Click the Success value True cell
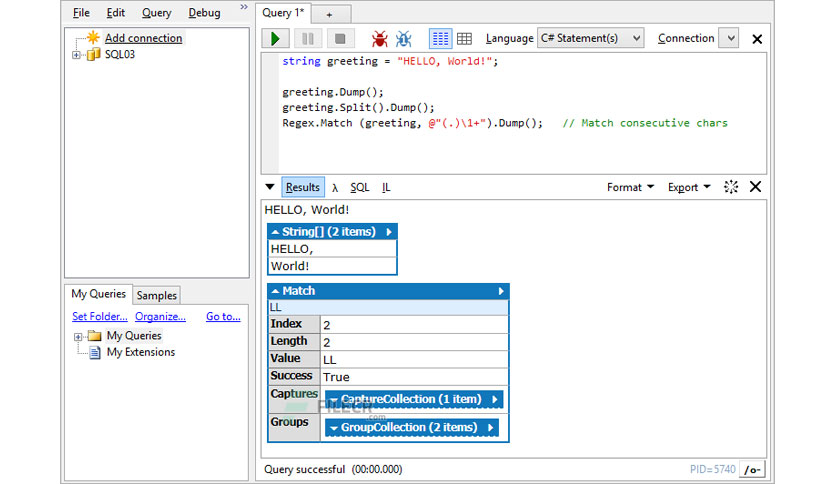Screen dimensions: 836x484 pos(414,377)
